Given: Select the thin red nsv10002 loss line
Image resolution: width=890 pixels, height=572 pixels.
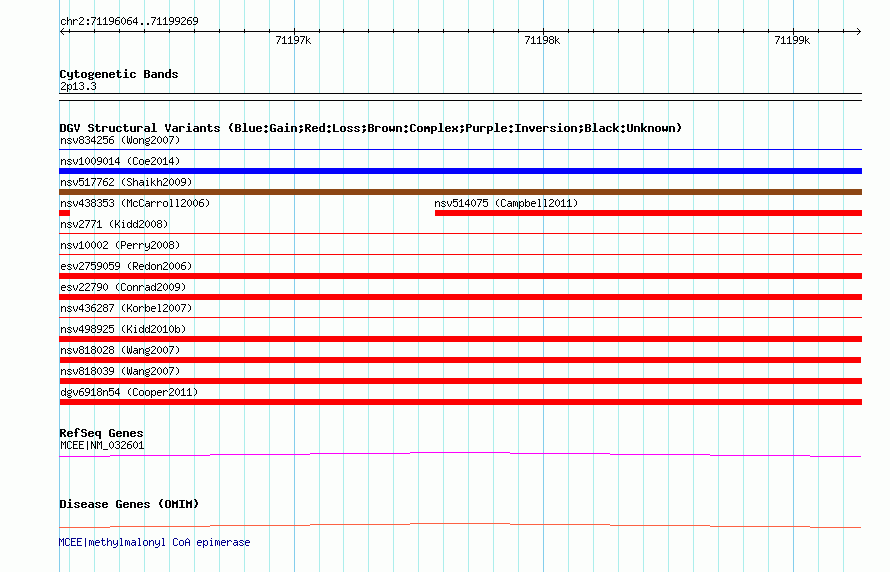Looking at the screenshot, I should point(460,254).
